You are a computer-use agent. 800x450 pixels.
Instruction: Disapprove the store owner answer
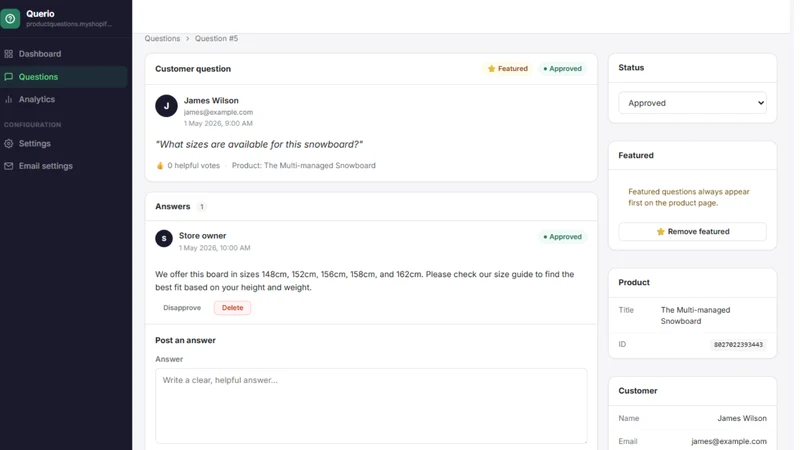click(x=182, y=308)
